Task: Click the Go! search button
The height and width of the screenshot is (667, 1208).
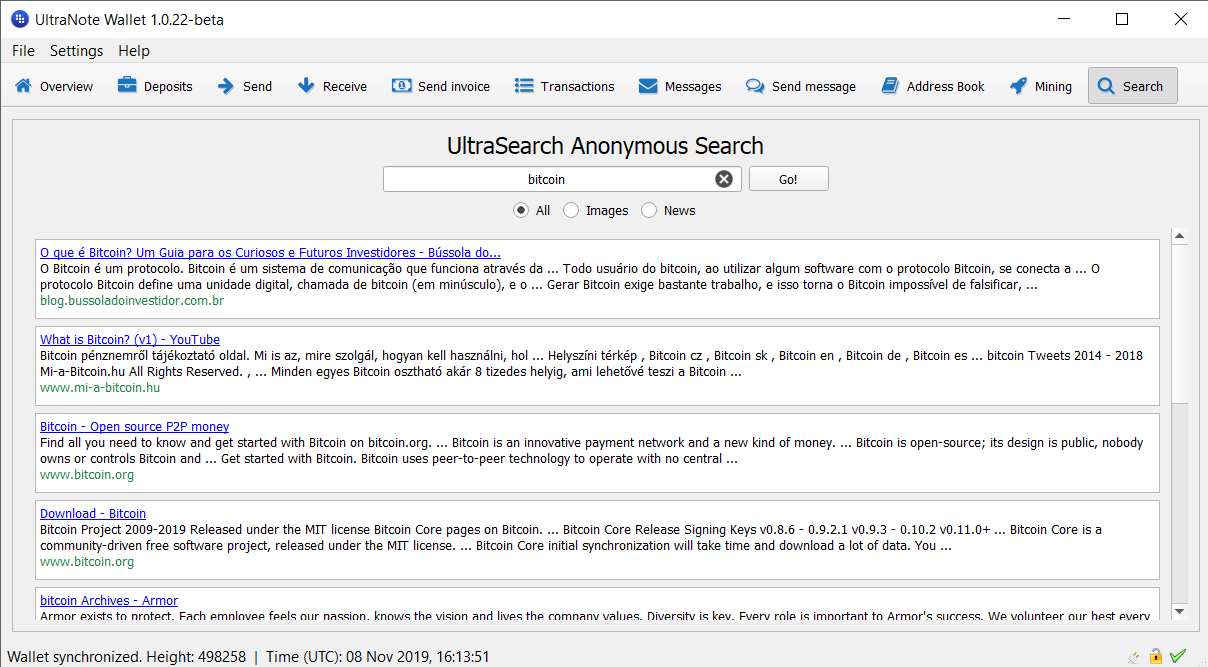Action: (x=788, y=179)
